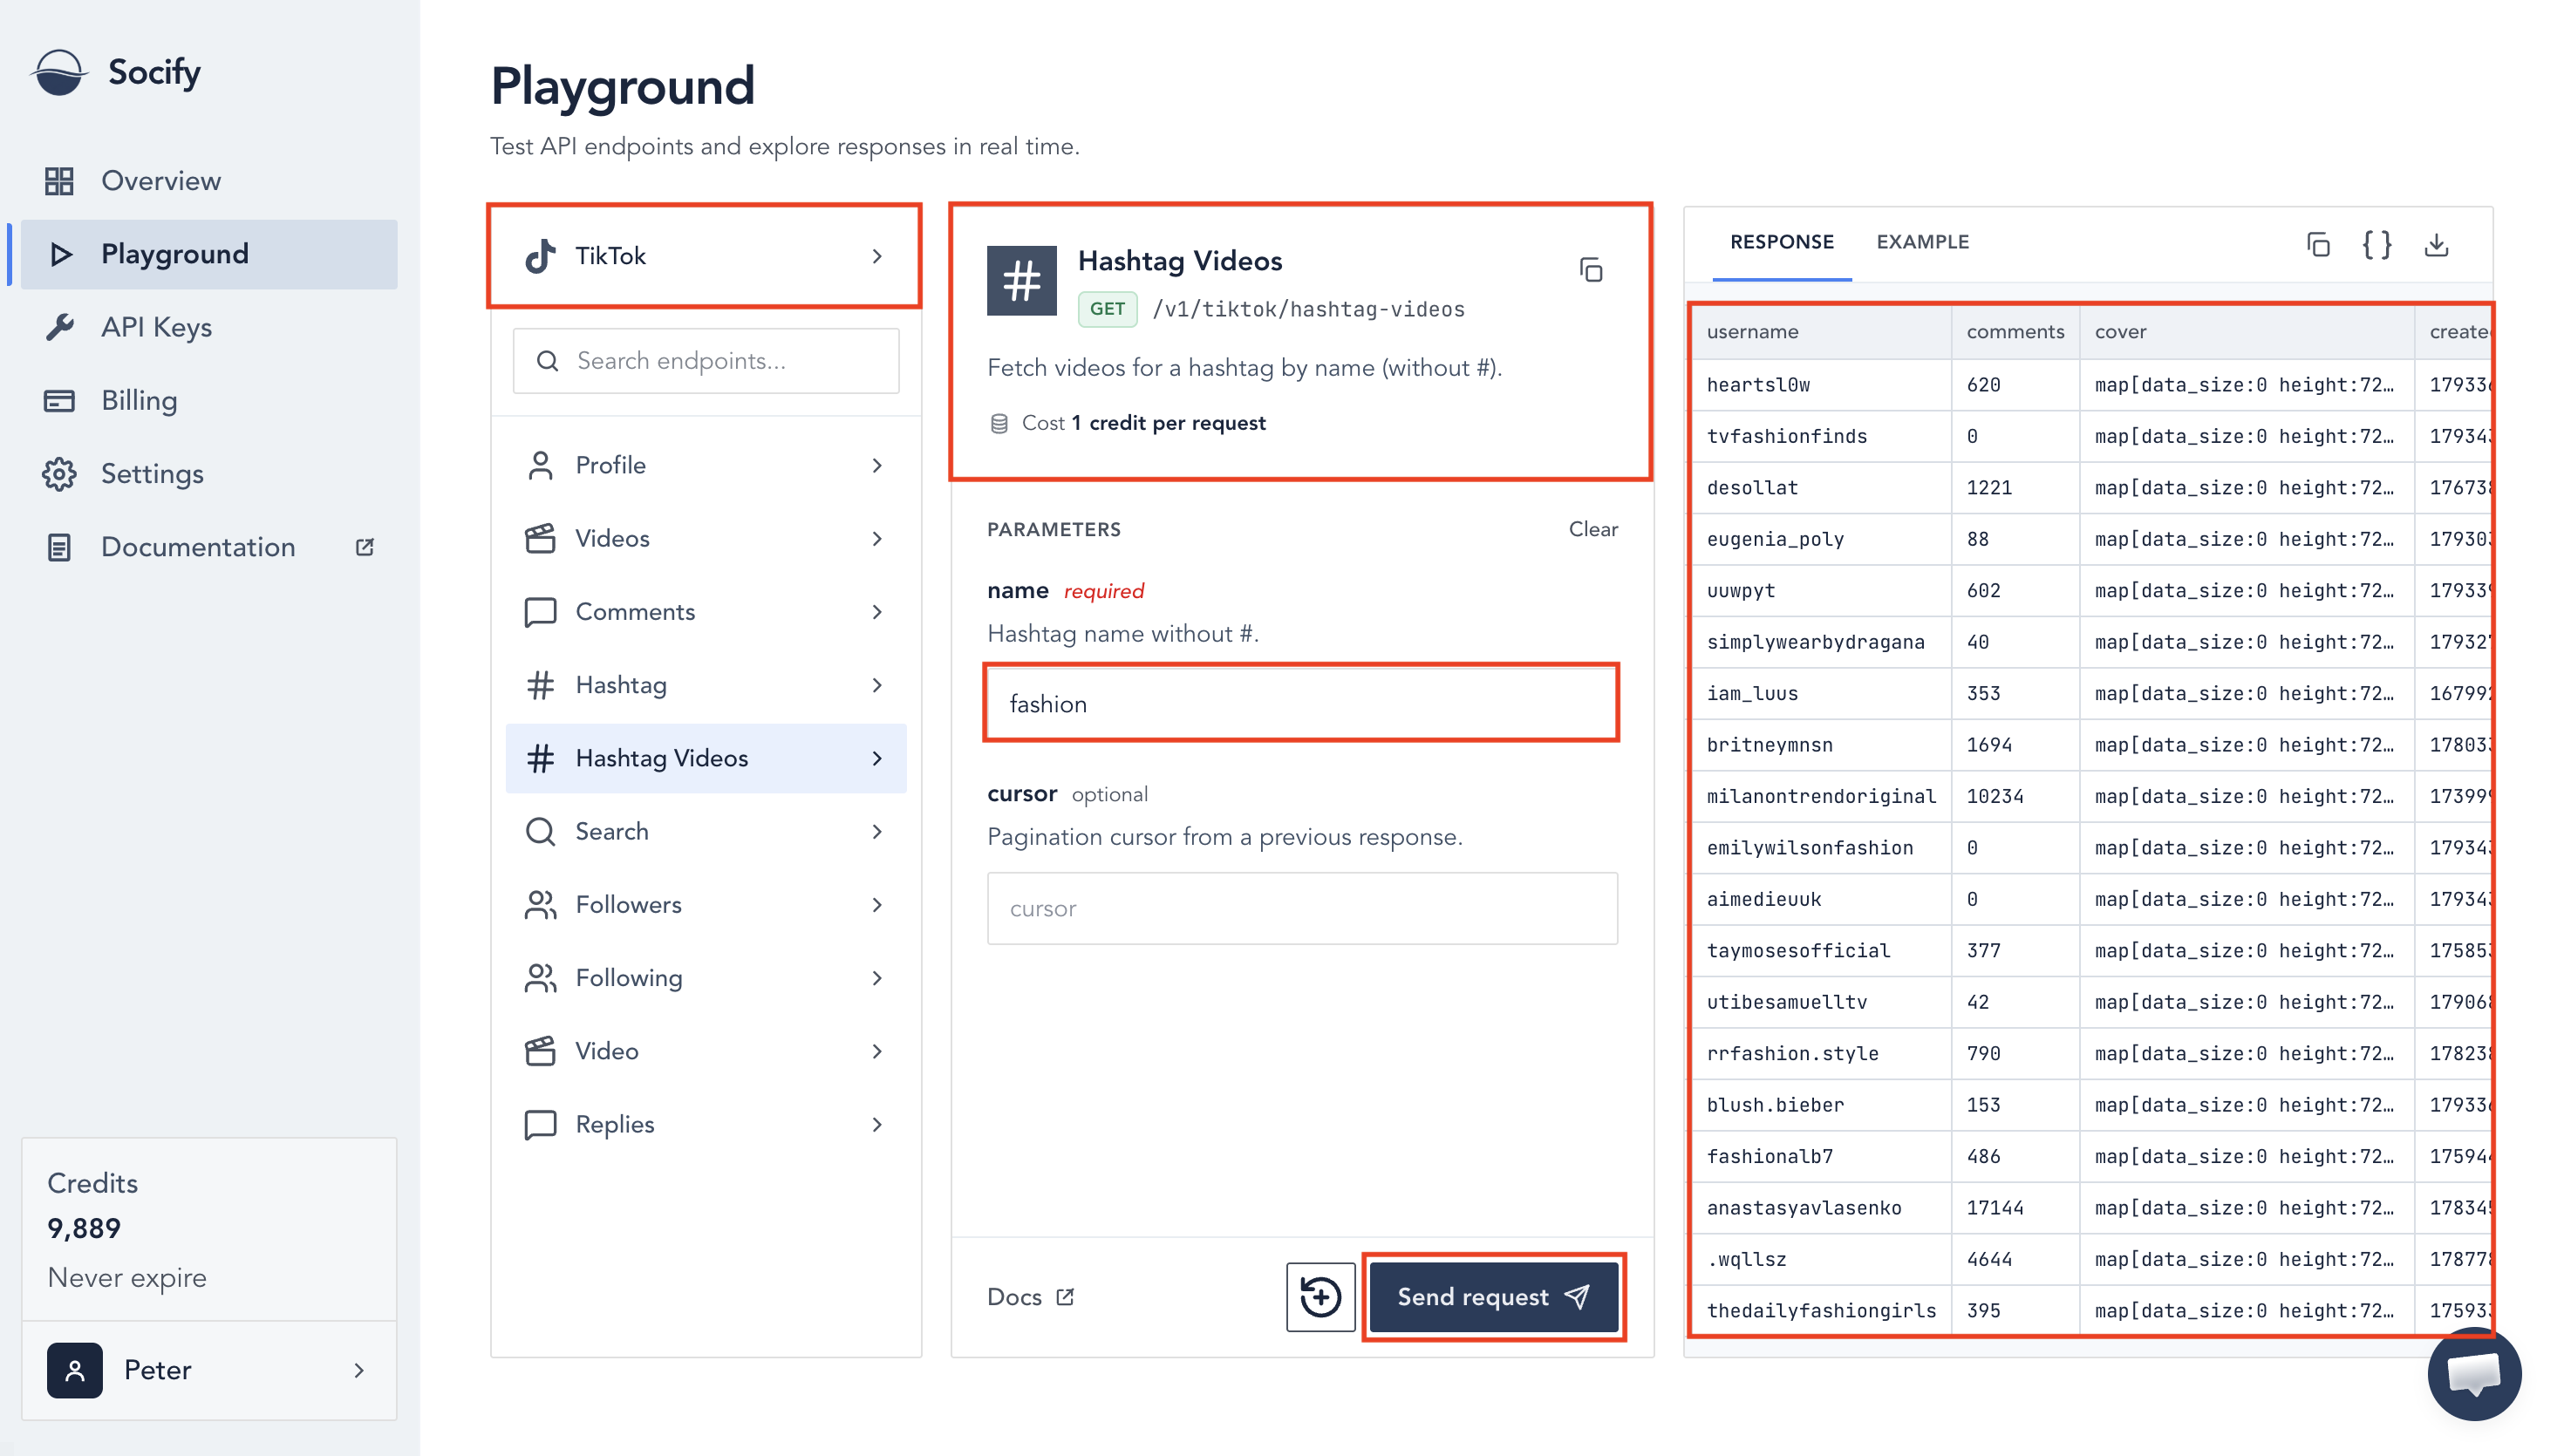Send the request
Viewport: 2564px width, 1456px height.
(x=1493, y=1297)
